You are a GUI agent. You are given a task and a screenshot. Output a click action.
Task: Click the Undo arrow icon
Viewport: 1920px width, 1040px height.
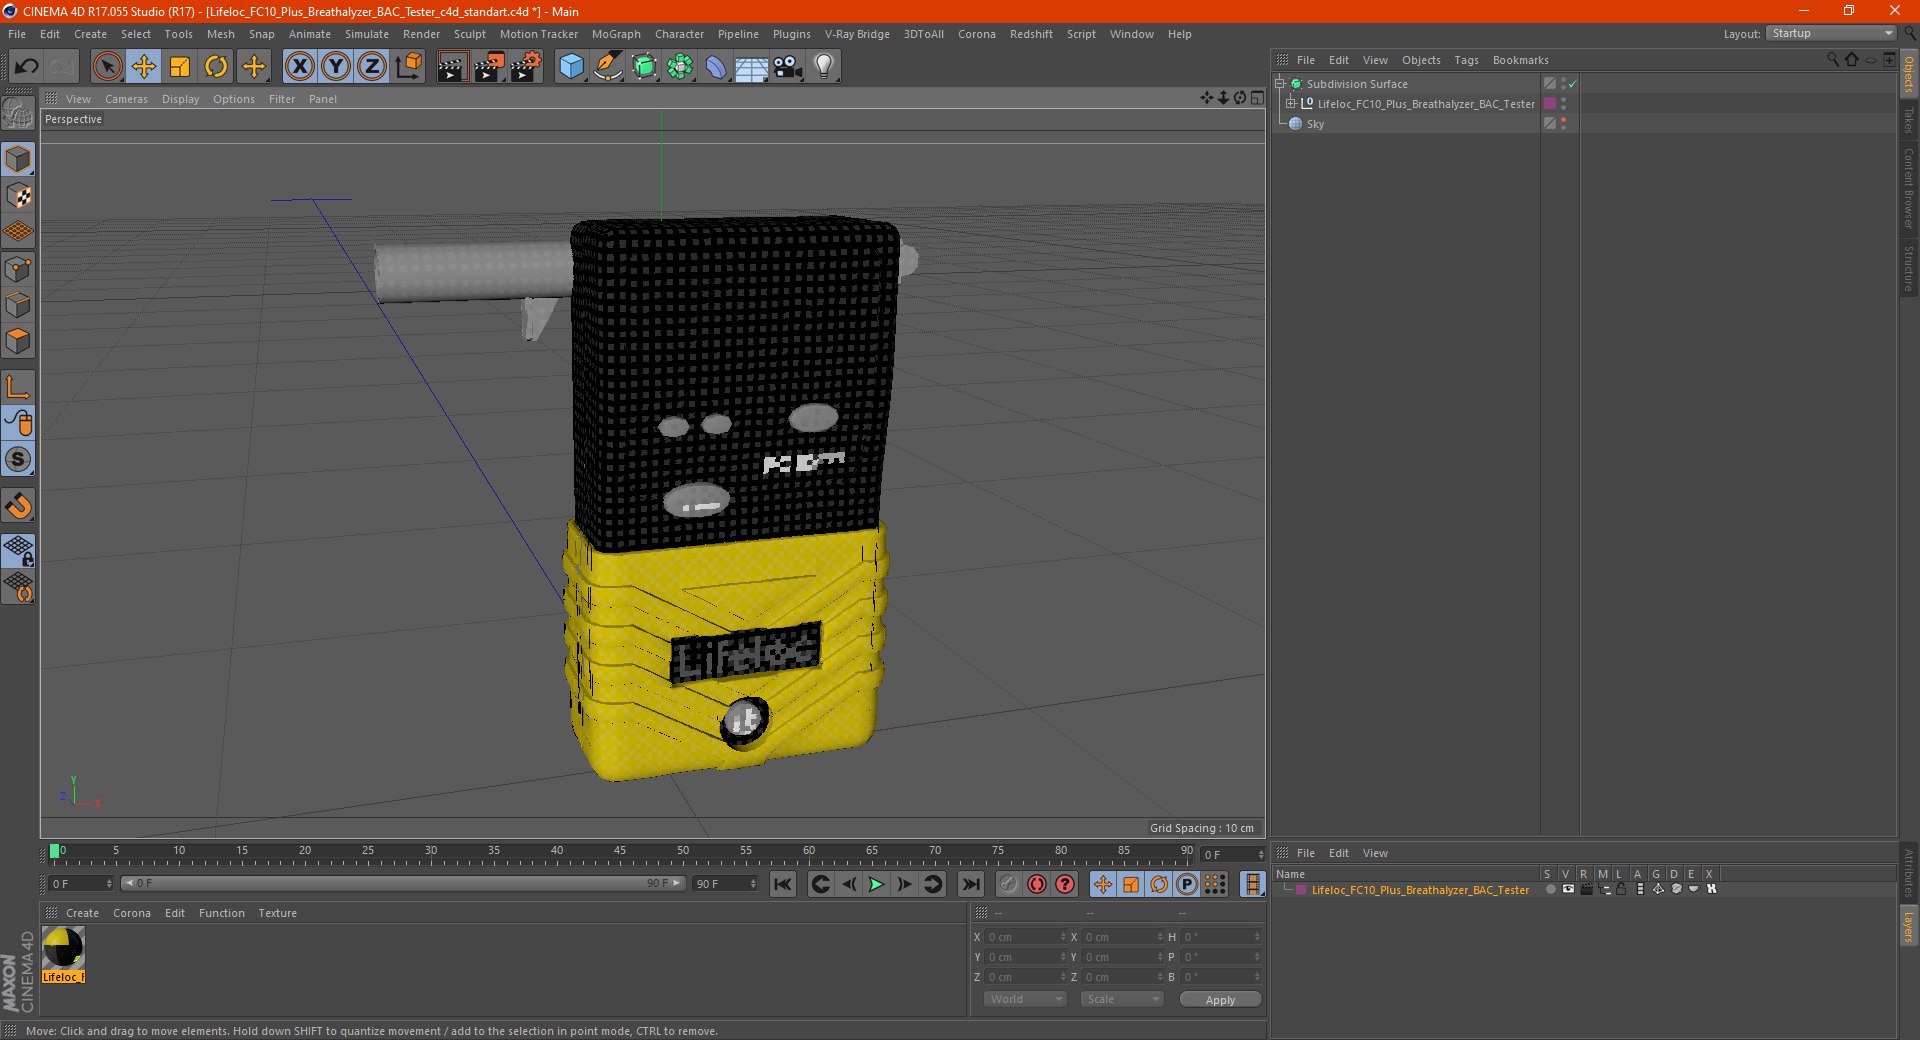(x=27, y=67)
